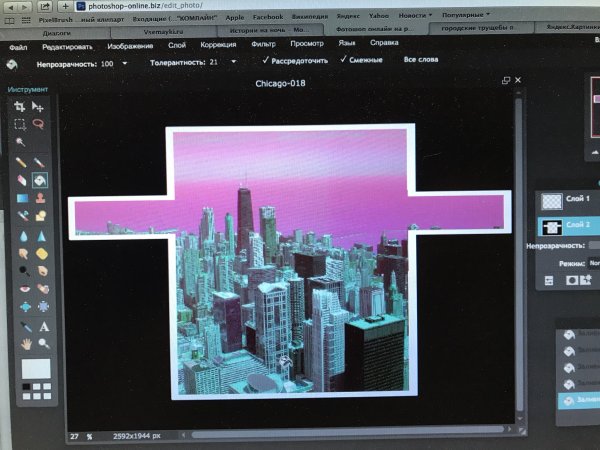600x450 pixels.
Task: Open the Фильтр menu
Action: 264,43
